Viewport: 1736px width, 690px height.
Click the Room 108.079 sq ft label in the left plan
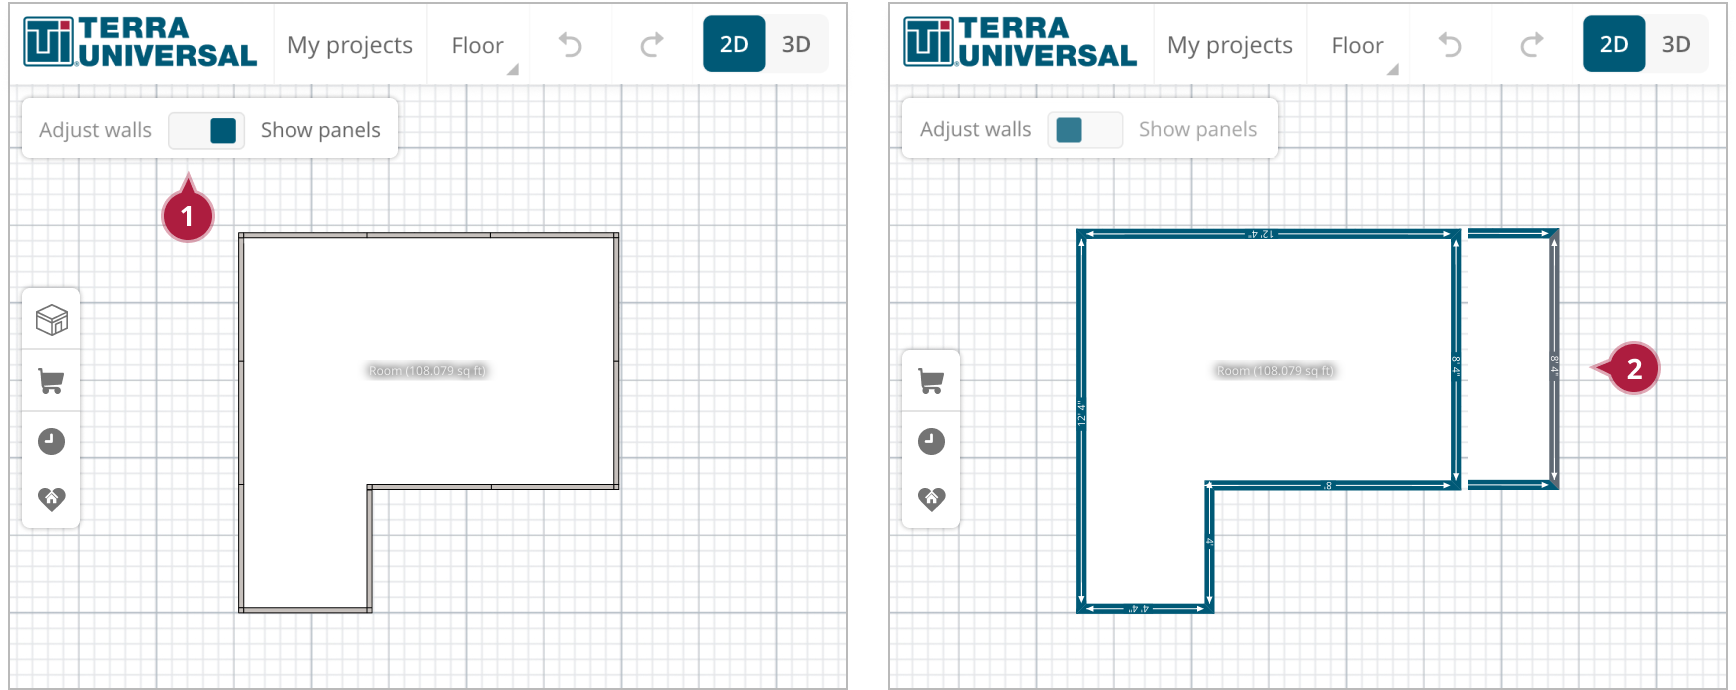427,371
